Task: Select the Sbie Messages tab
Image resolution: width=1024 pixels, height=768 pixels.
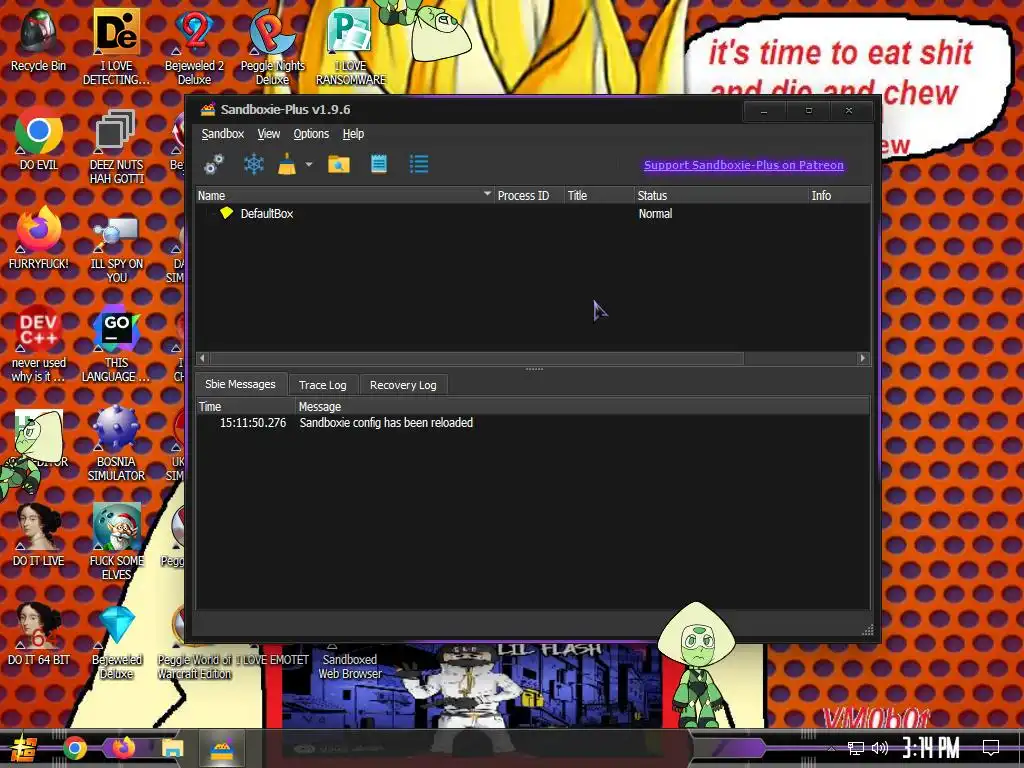Action: (x=240, y=384)
